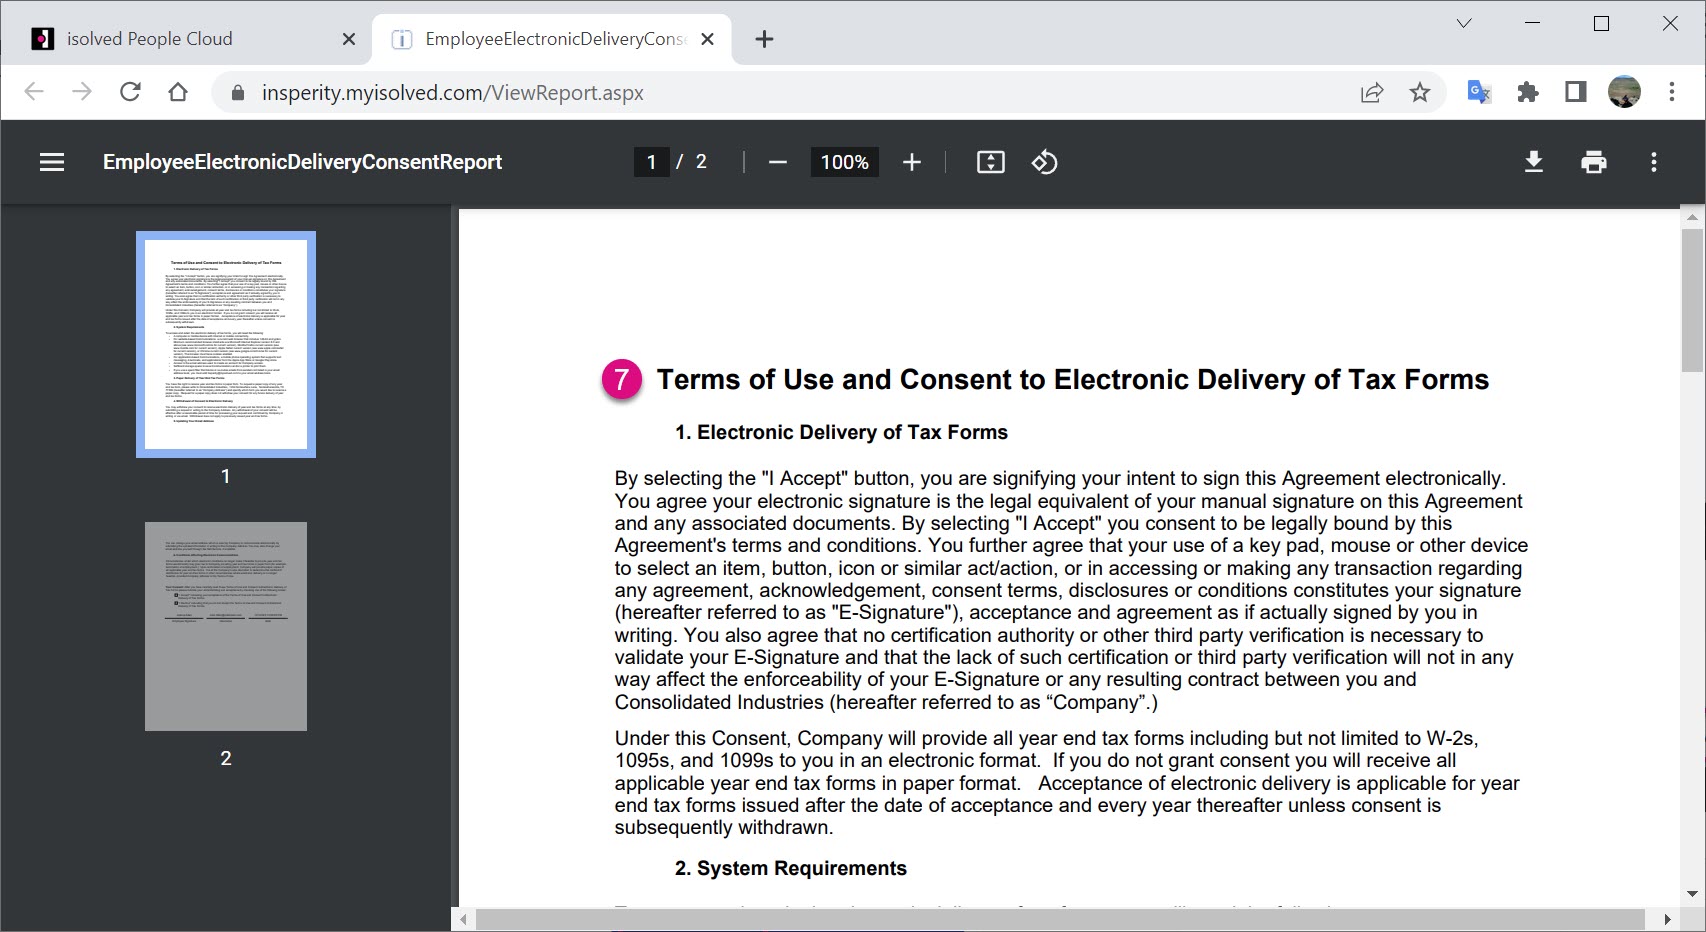Close the EmployeeElectronicDeliveryConsent tab
The height and width of the screenshot is (932, 1706).
(707, 39)
